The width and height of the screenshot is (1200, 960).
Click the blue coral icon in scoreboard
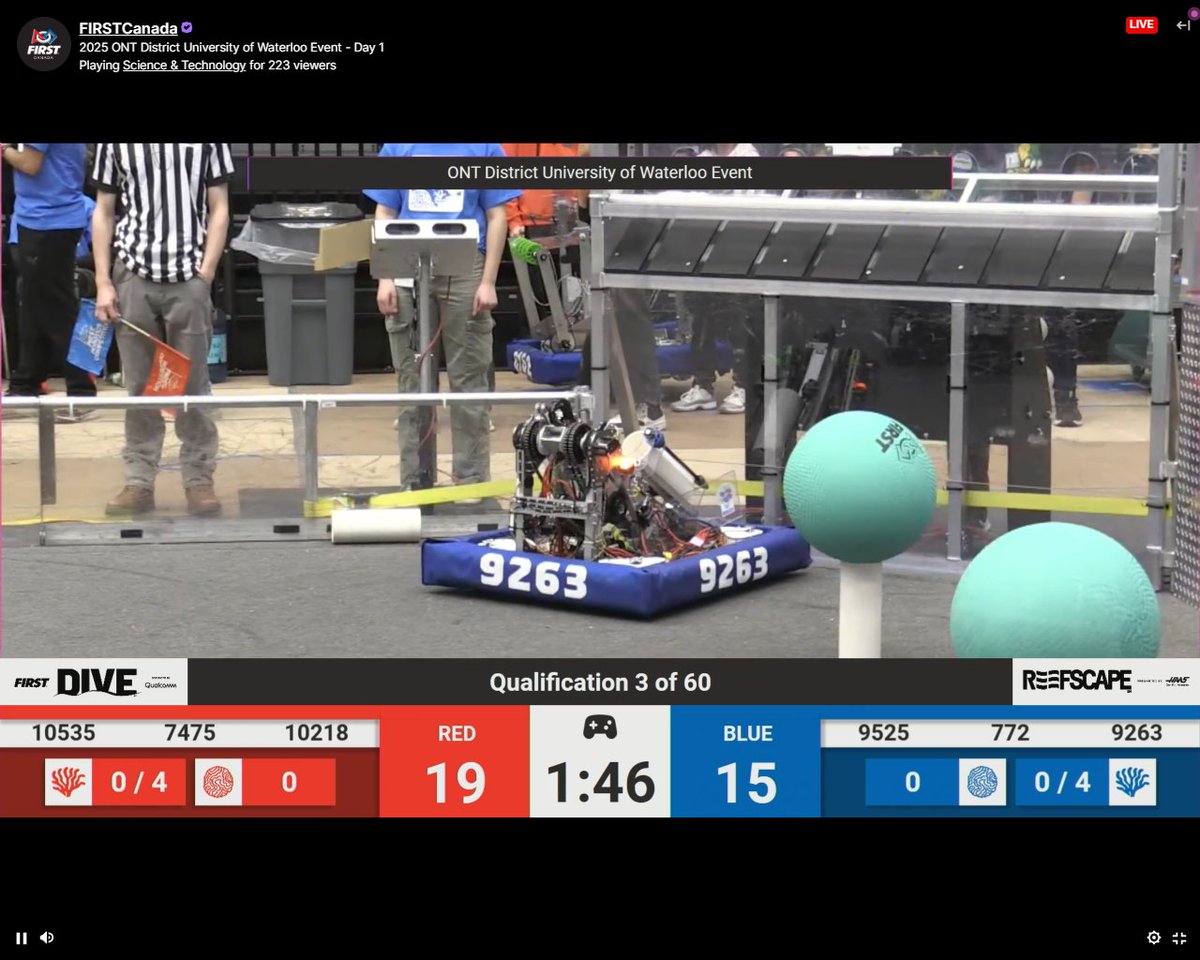tap(1132, 782)
